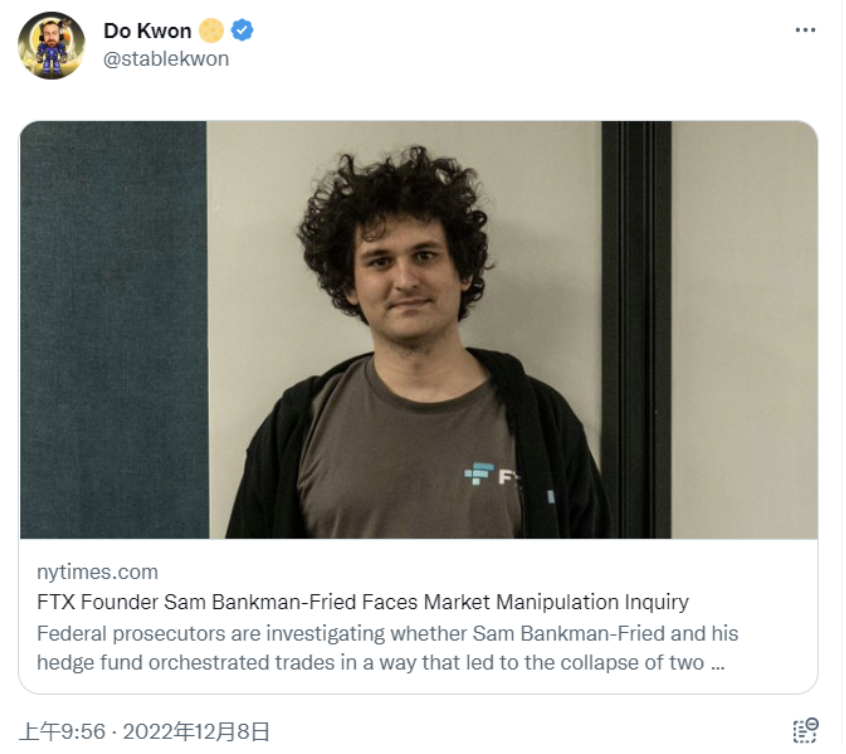Click the Federal prosecutors are investigating description text
Viewport: 846px width, 754px height.
point(387,648)
